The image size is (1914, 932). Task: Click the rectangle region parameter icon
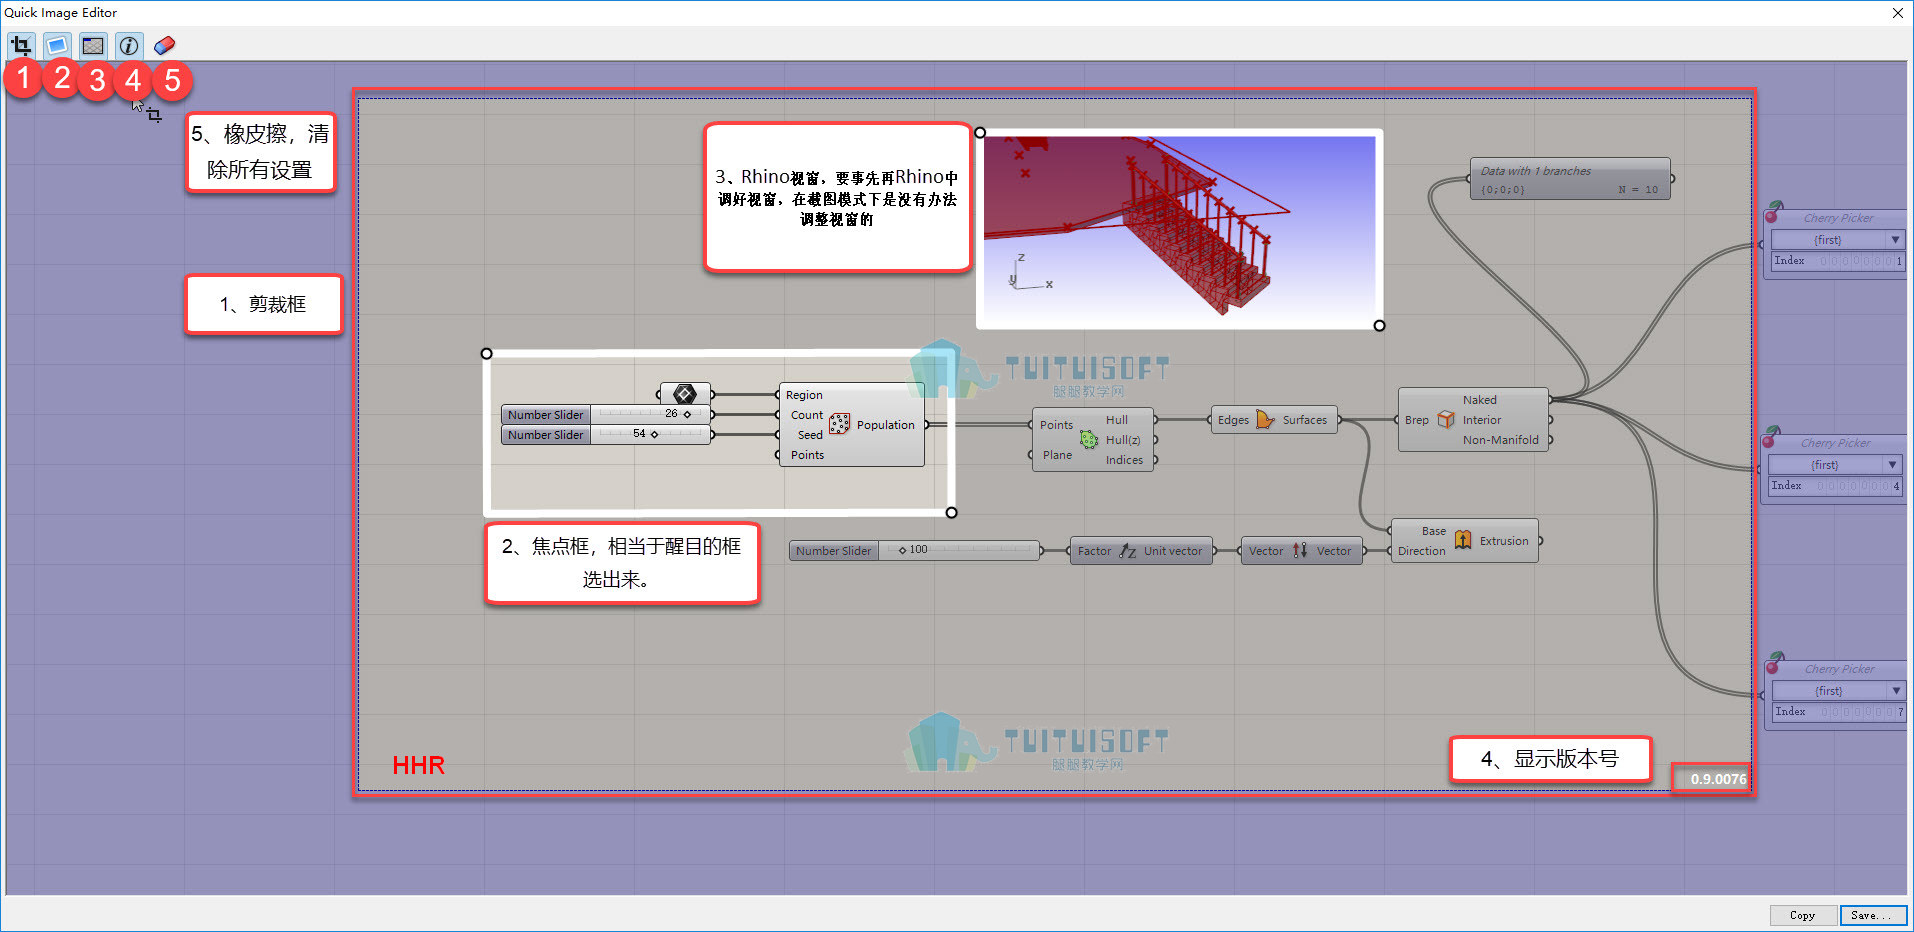click(685, 394)
